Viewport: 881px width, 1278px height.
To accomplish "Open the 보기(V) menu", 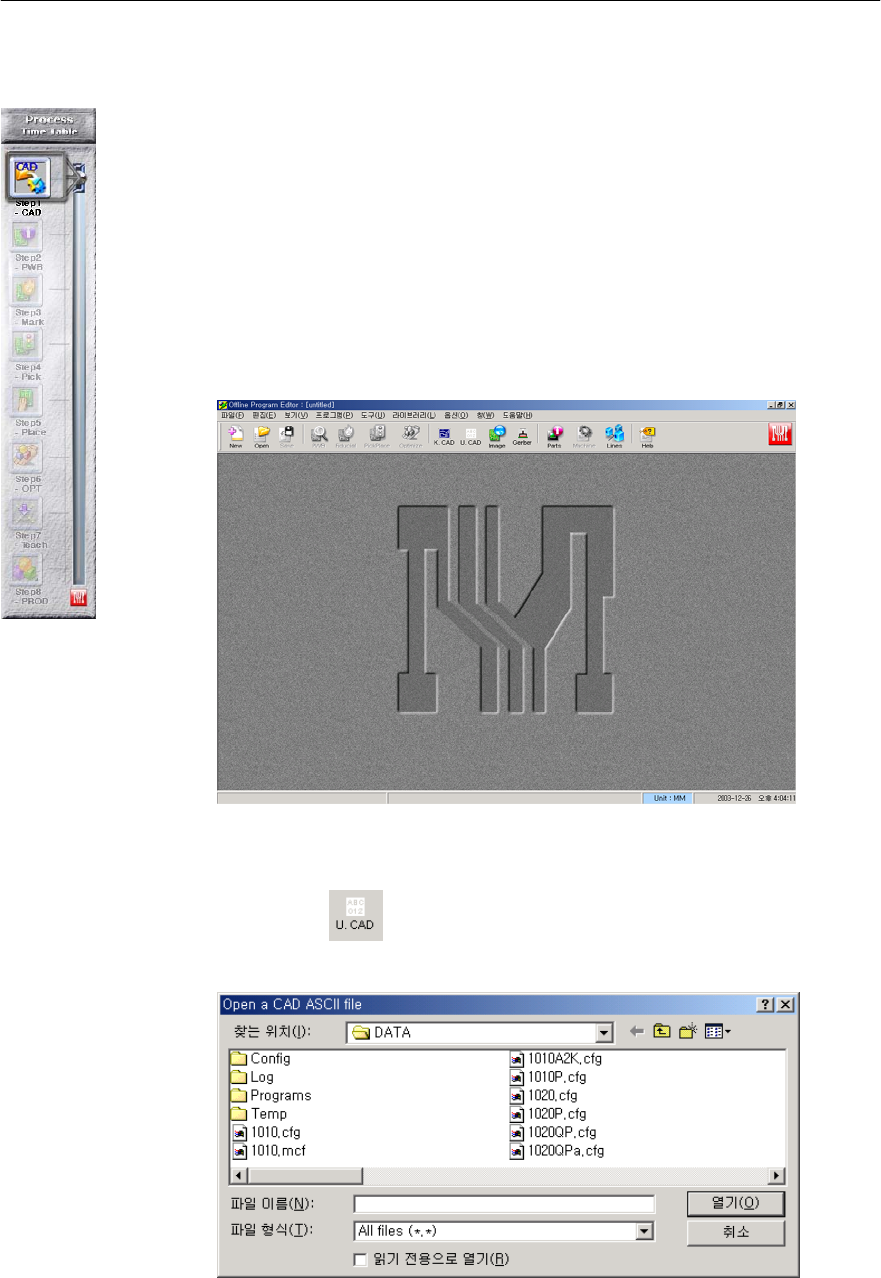I will (297, 415).
